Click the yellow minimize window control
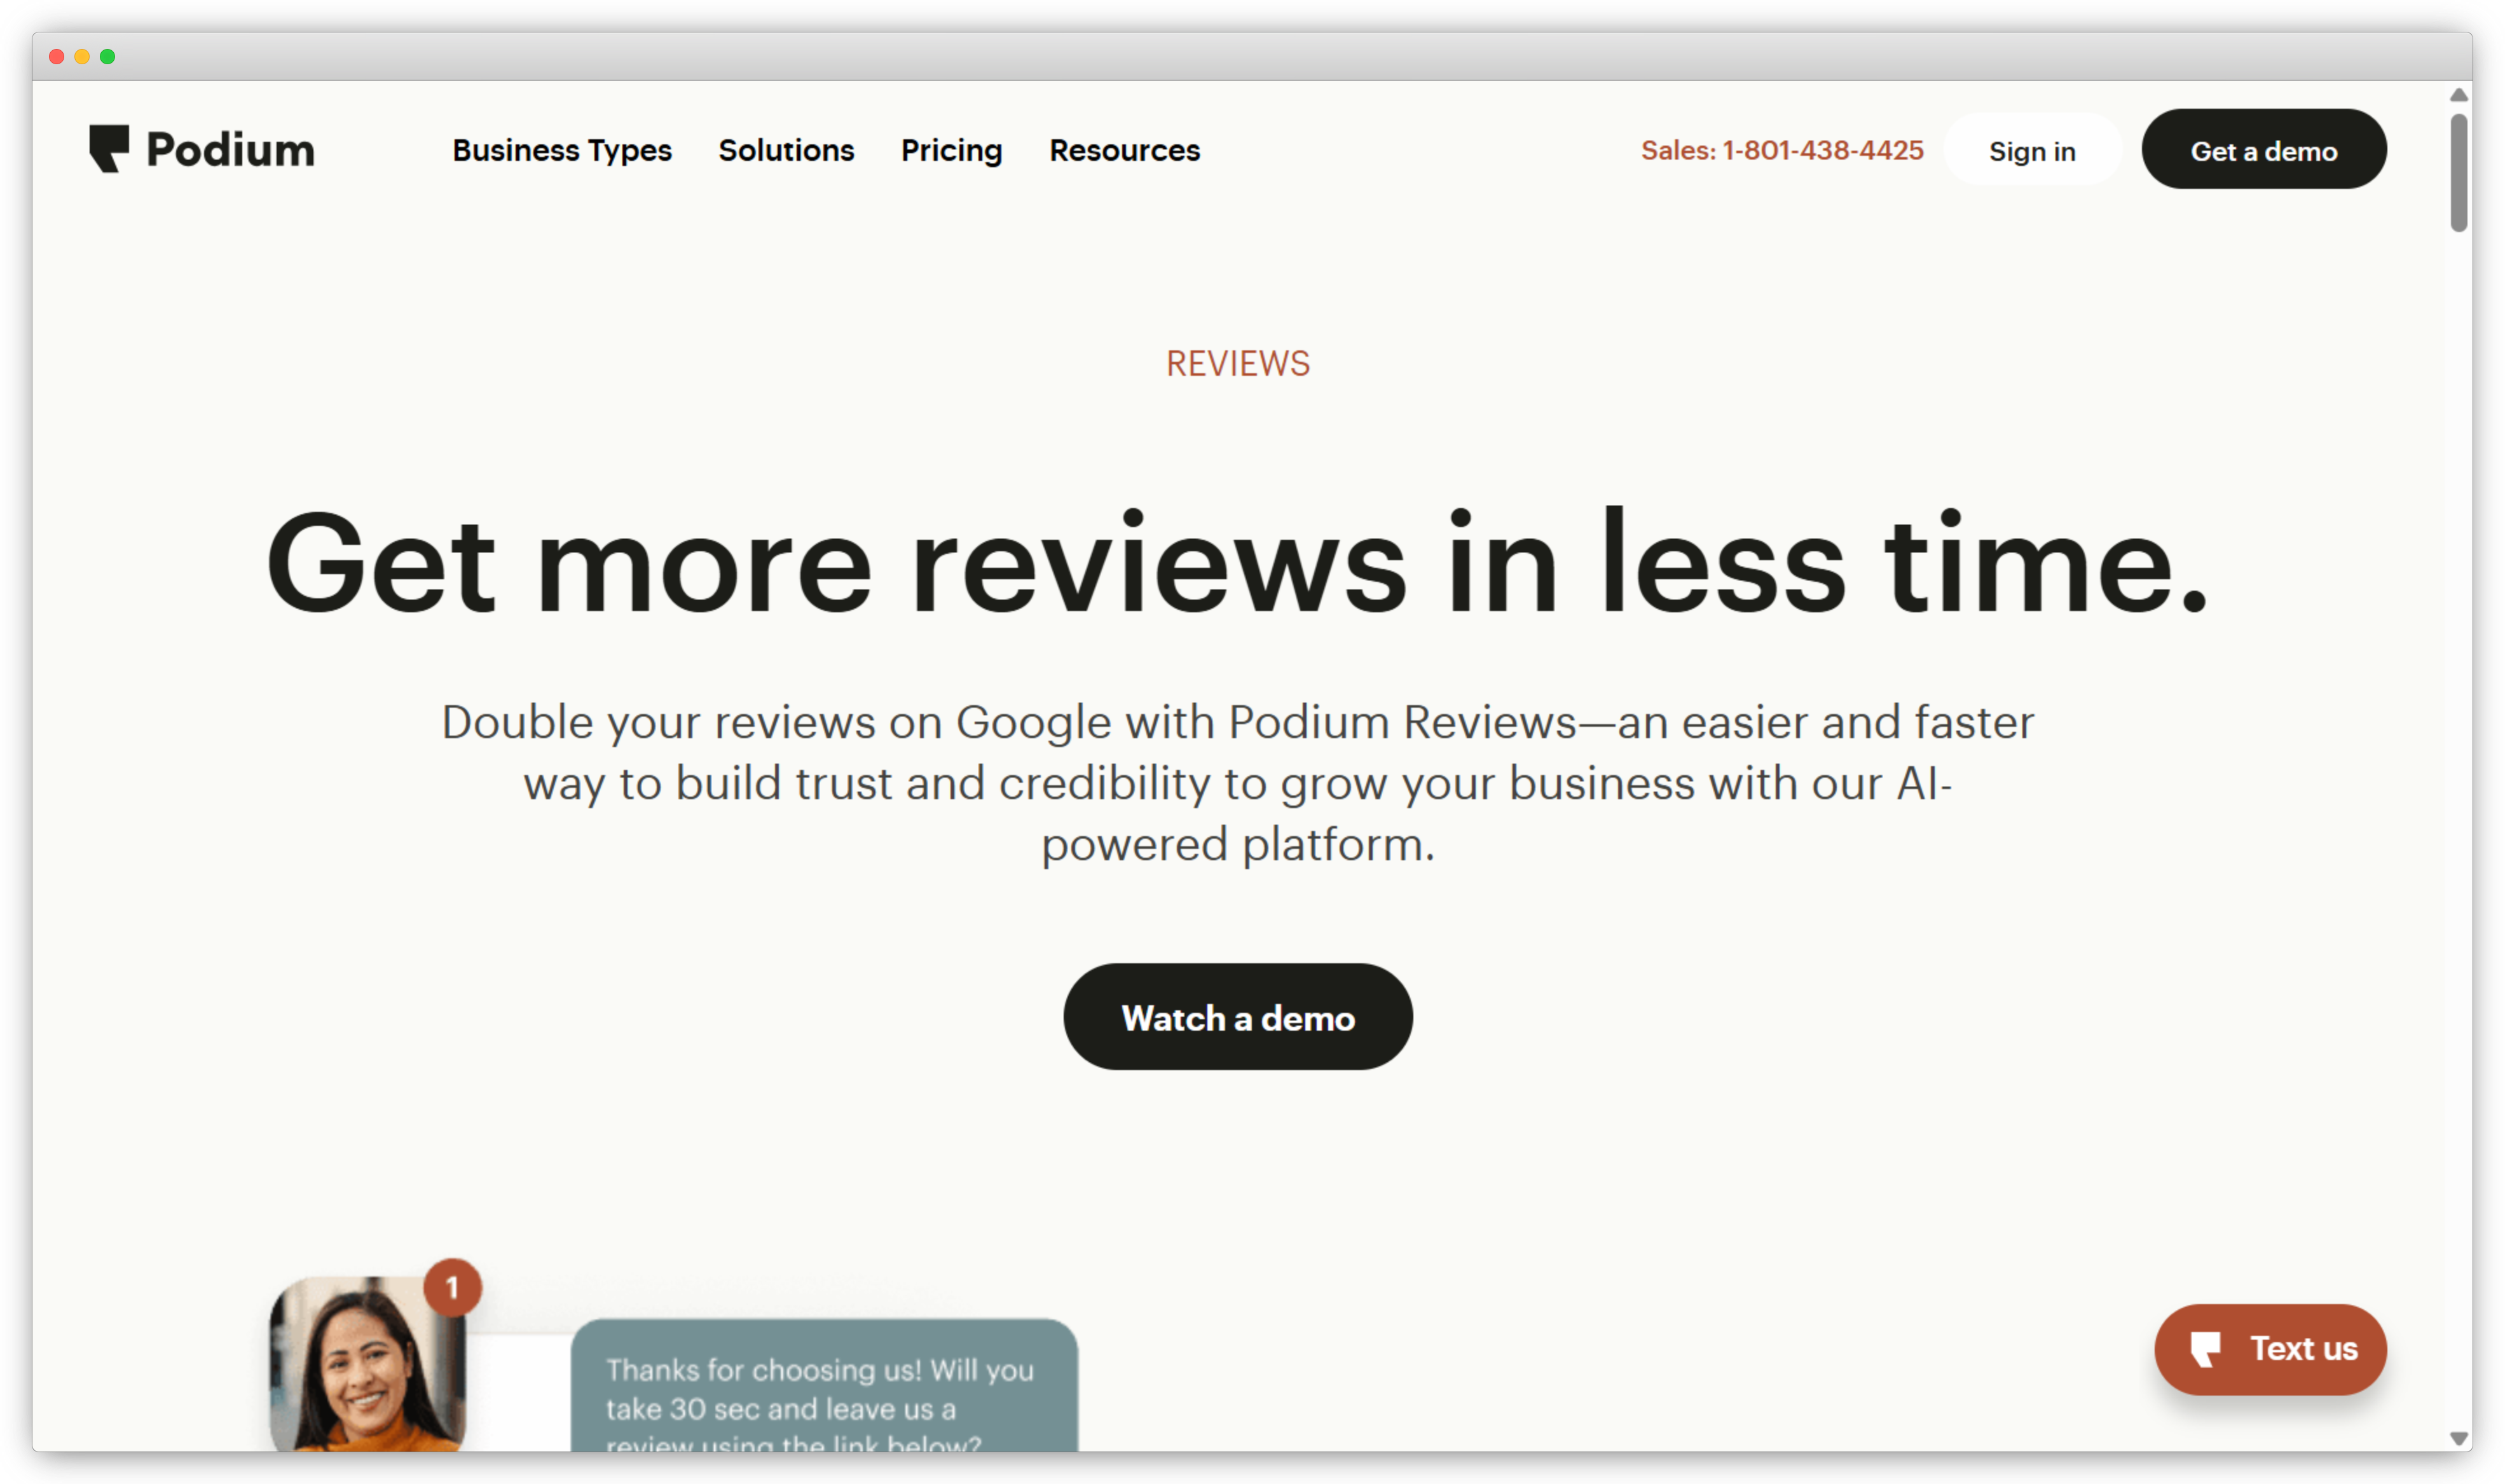The image size is (2505, 1484). (81, 57)
